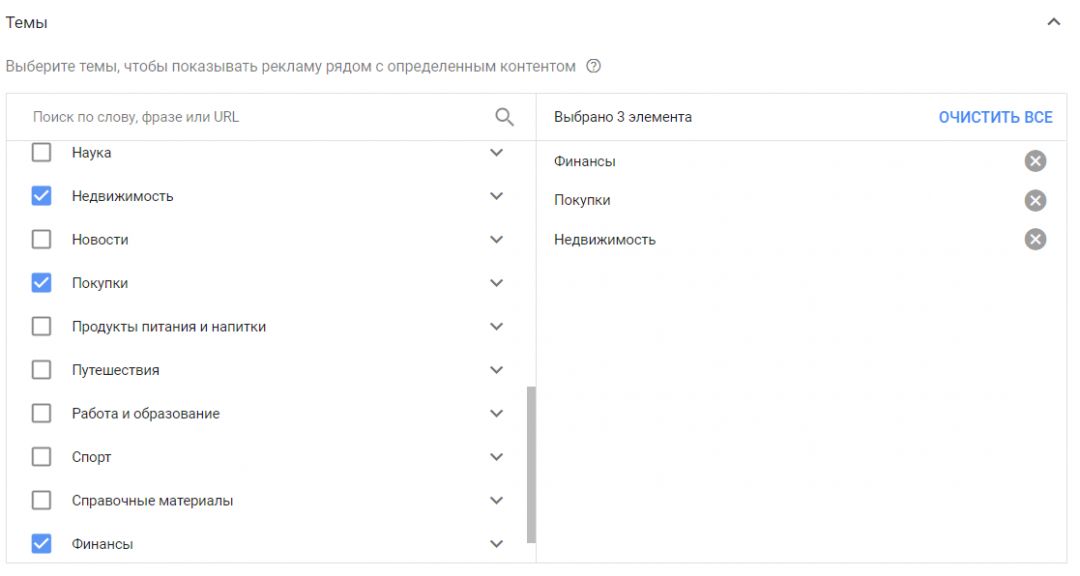Click ОЧИСТИТЬ ВСЕ link
The height and width of the screenshot is (576, 1080).
(x=995, y=117)
